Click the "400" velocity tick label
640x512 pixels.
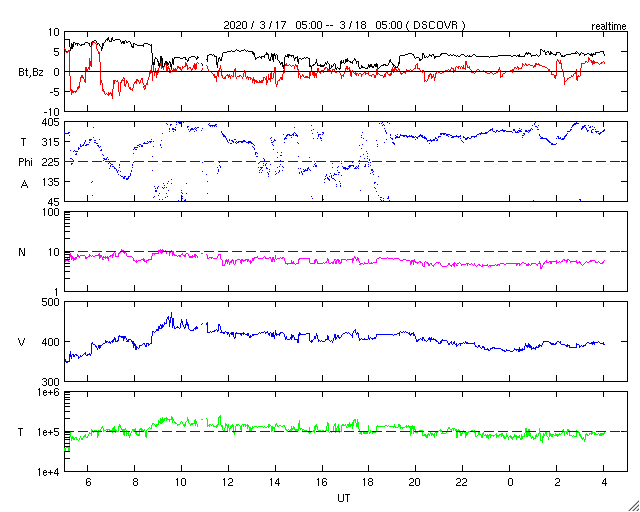52,342
